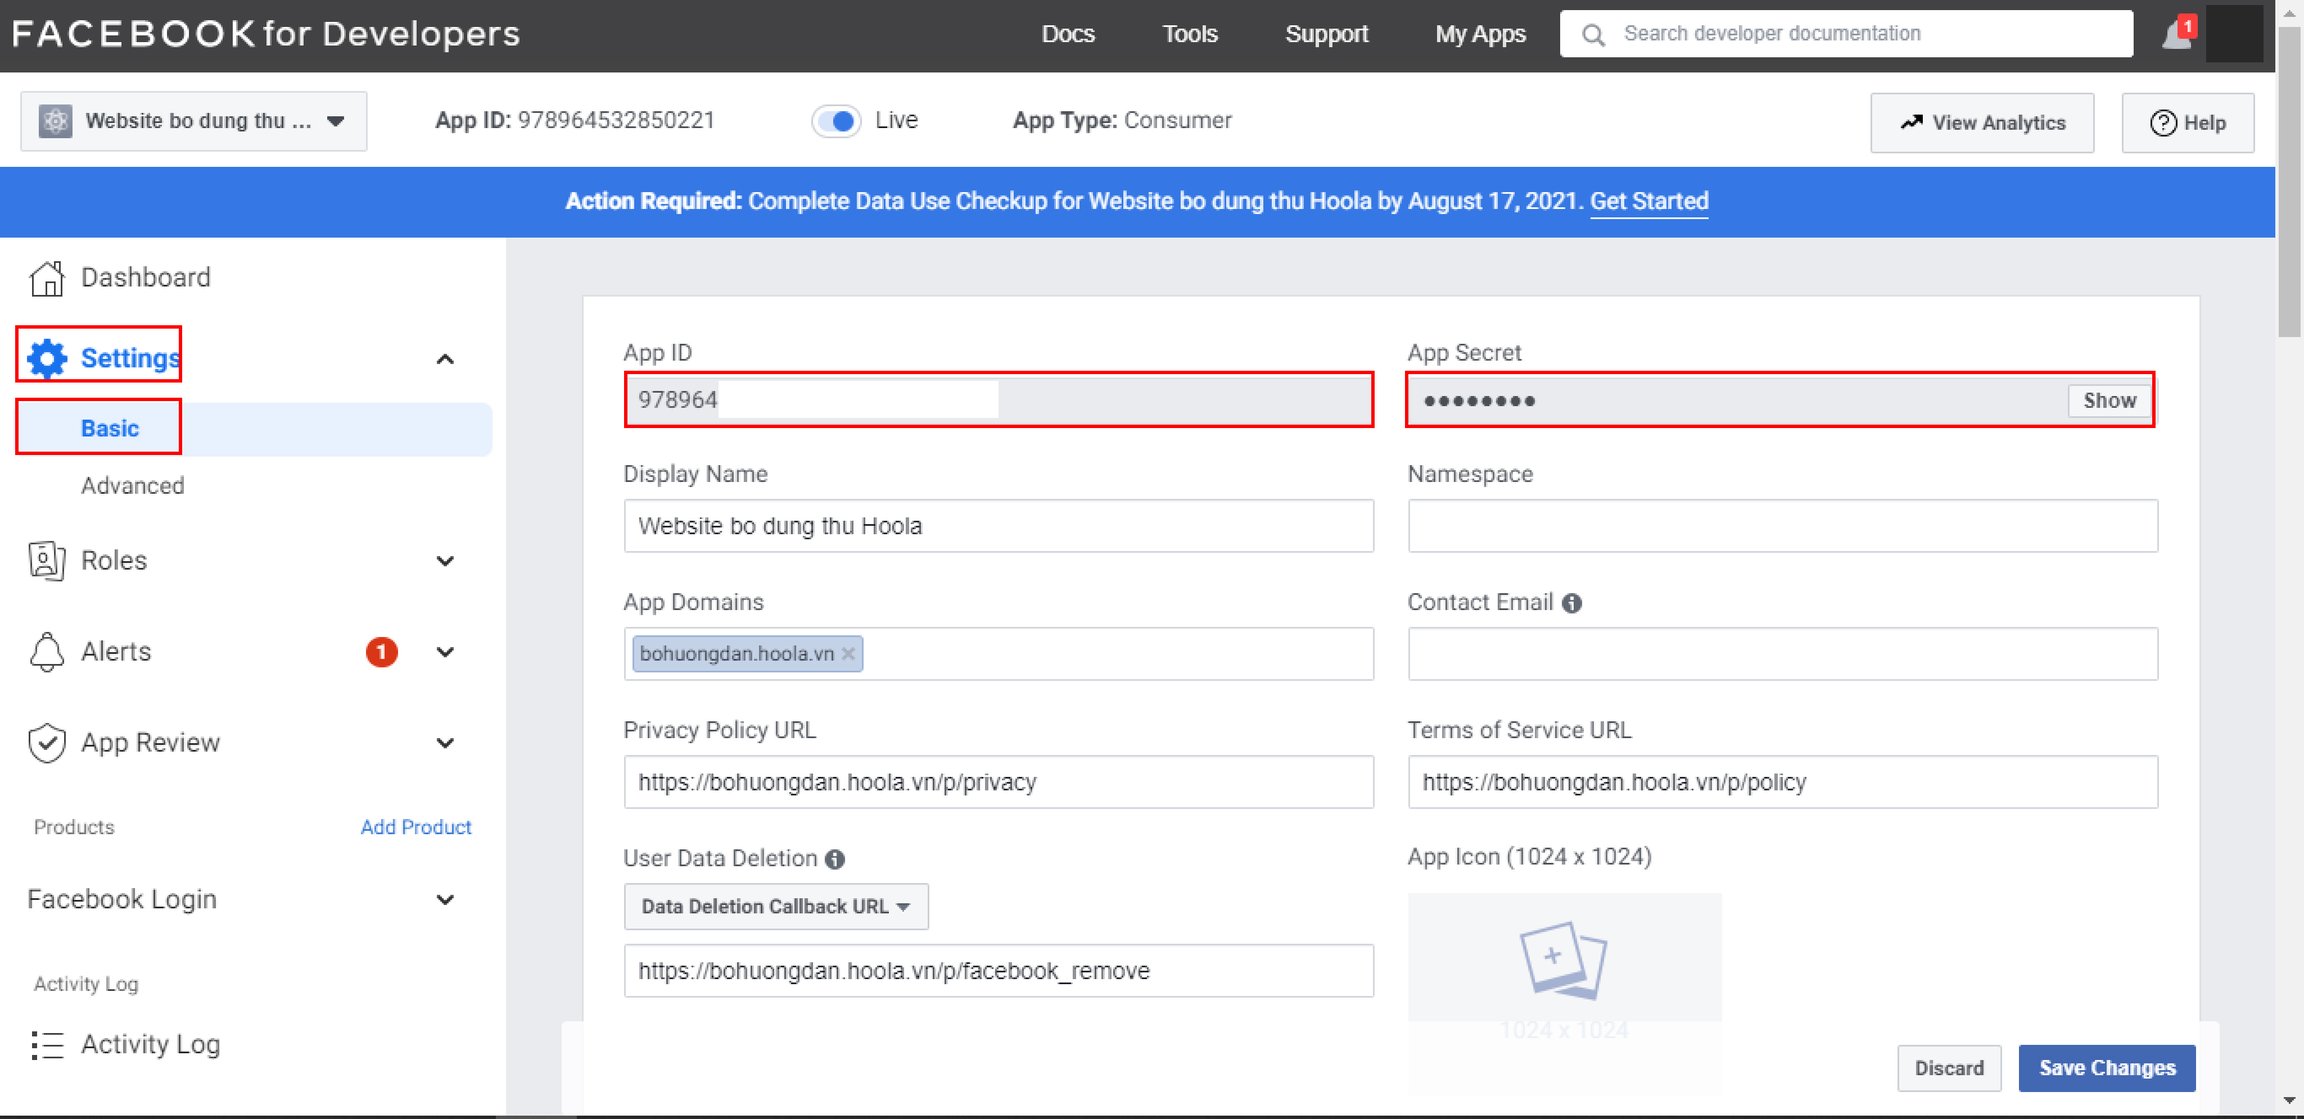The image size is (2304, 1119).
Task: Click the Contact Email info icon
Action: 1572,603
